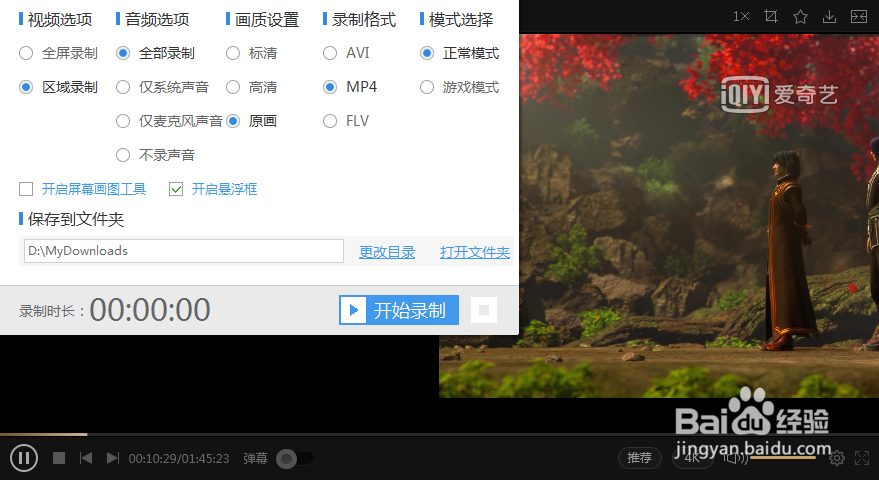Toggle the 弹幕 switch
This screenshot has height=480, width=879.
coord(295,459)
